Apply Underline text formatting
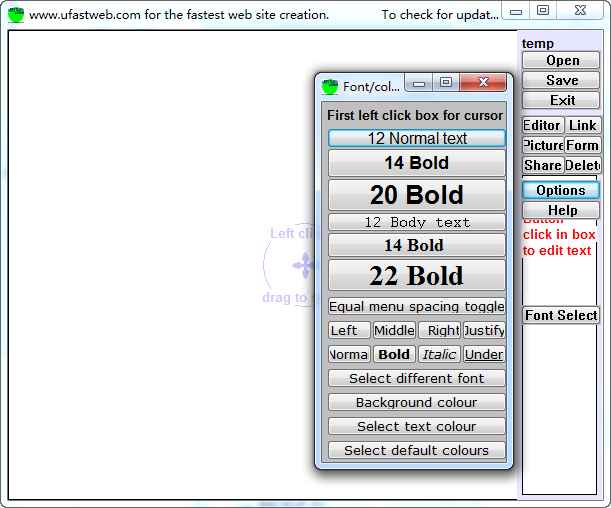Image resolution: width=611 pixels, height=508 pixels. 484,355
